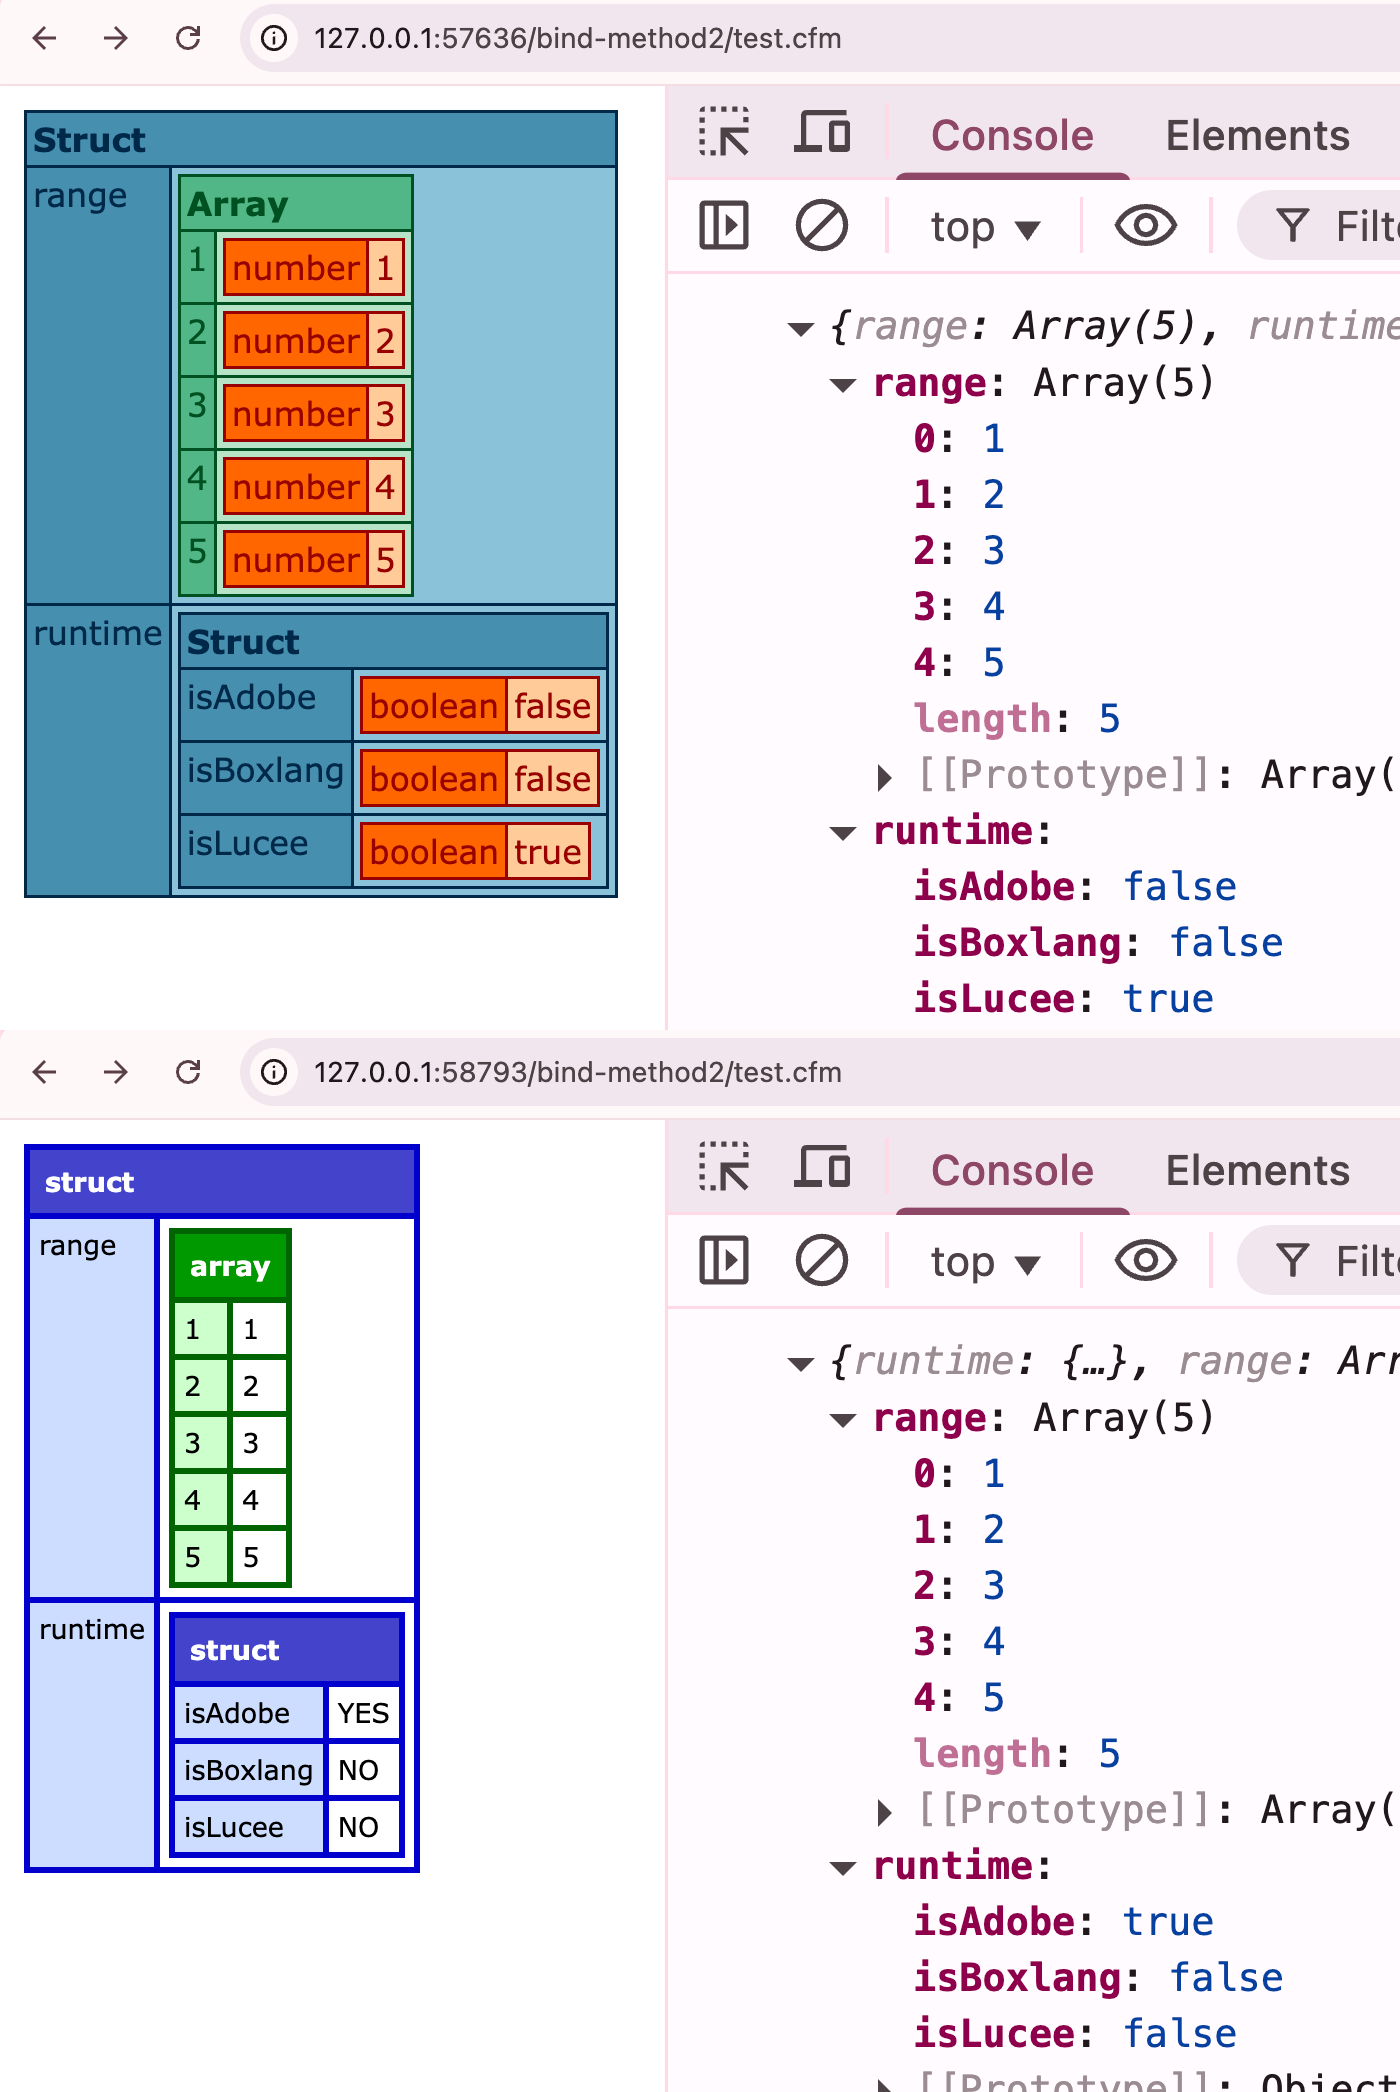Create live expression in top DevTools
The width and height of the screenshot is (1400, 2092).
(1146, 225)
